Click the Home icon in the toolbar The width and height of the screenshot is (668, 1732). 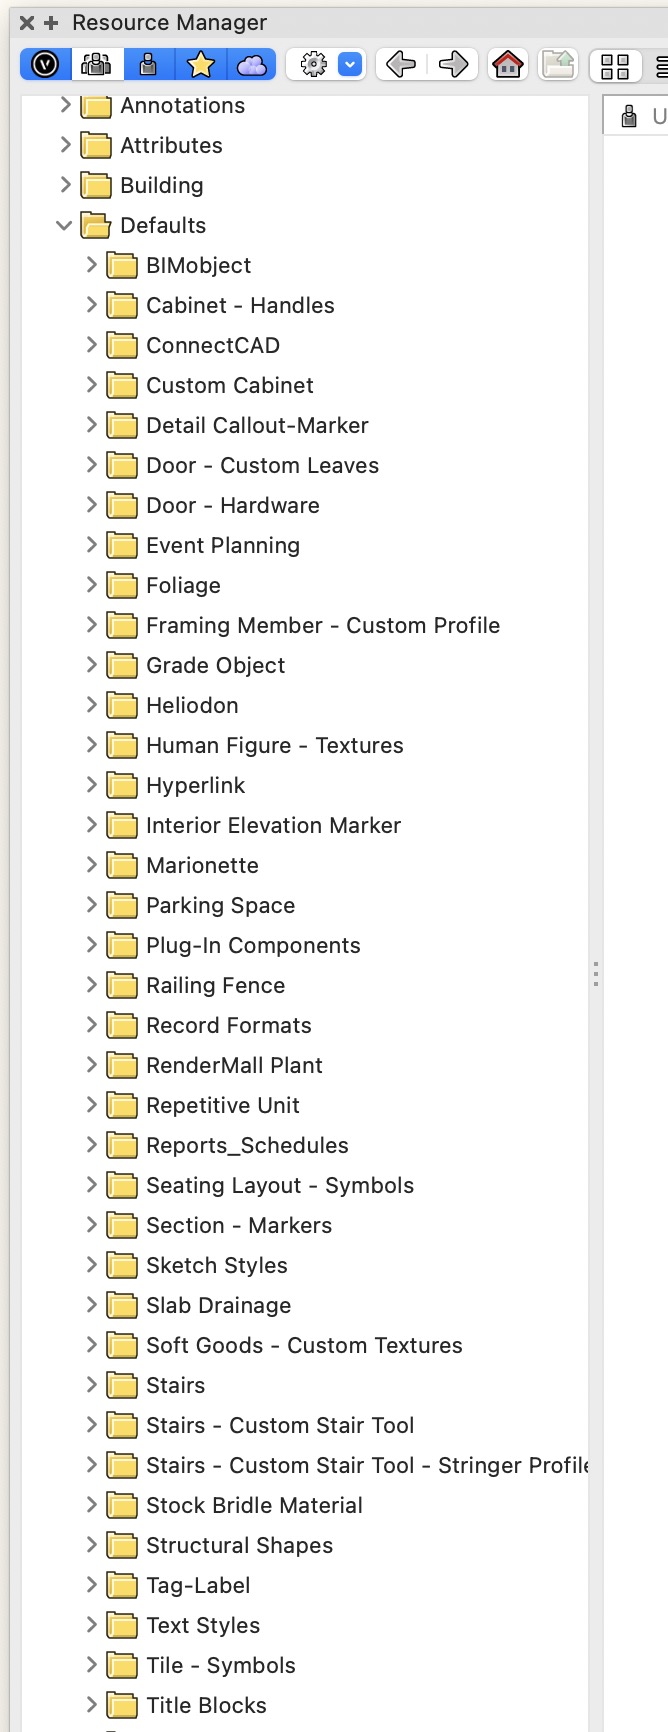tap(508, 64)
